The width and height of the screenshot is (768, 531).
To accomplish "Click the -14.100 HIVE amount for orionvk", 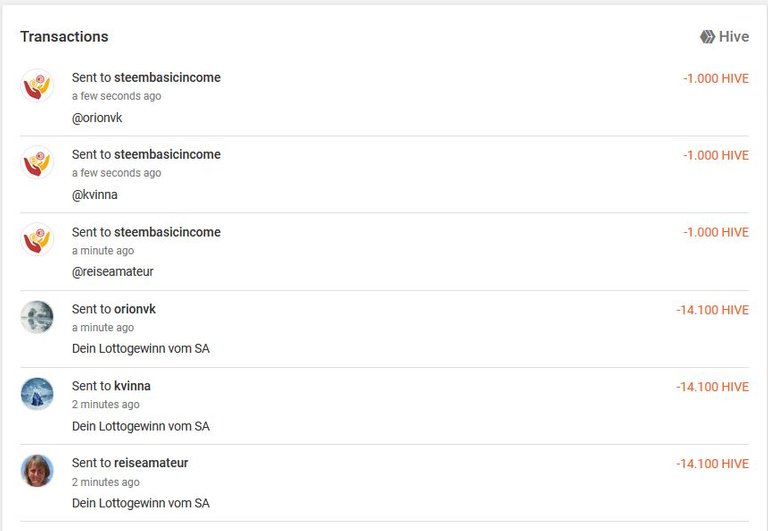I will [713, 310].
